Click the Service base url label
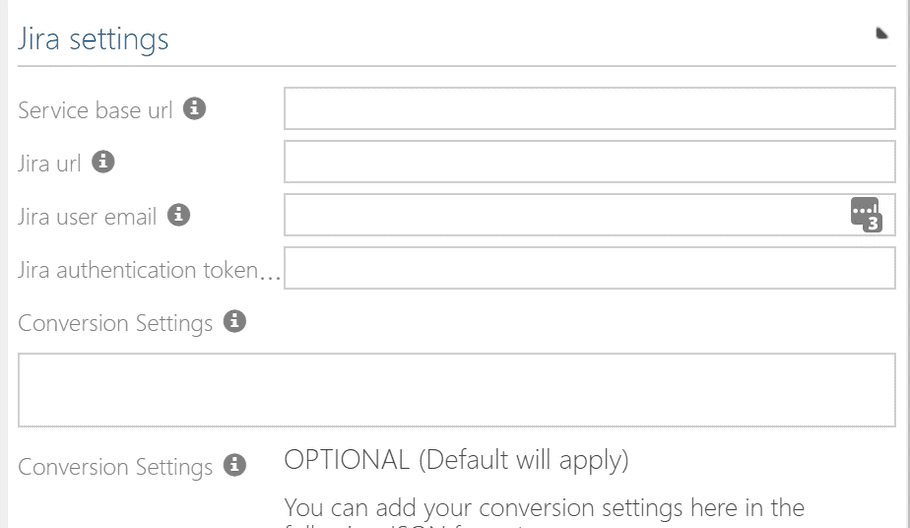This screenshot has height=528, width=910. [x=95, y=110]
